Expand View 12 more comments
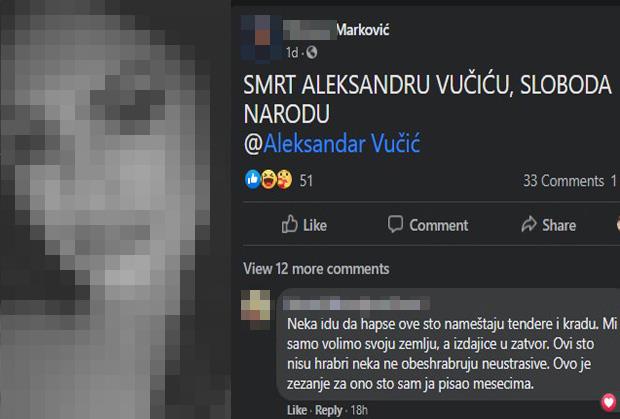 316,269
